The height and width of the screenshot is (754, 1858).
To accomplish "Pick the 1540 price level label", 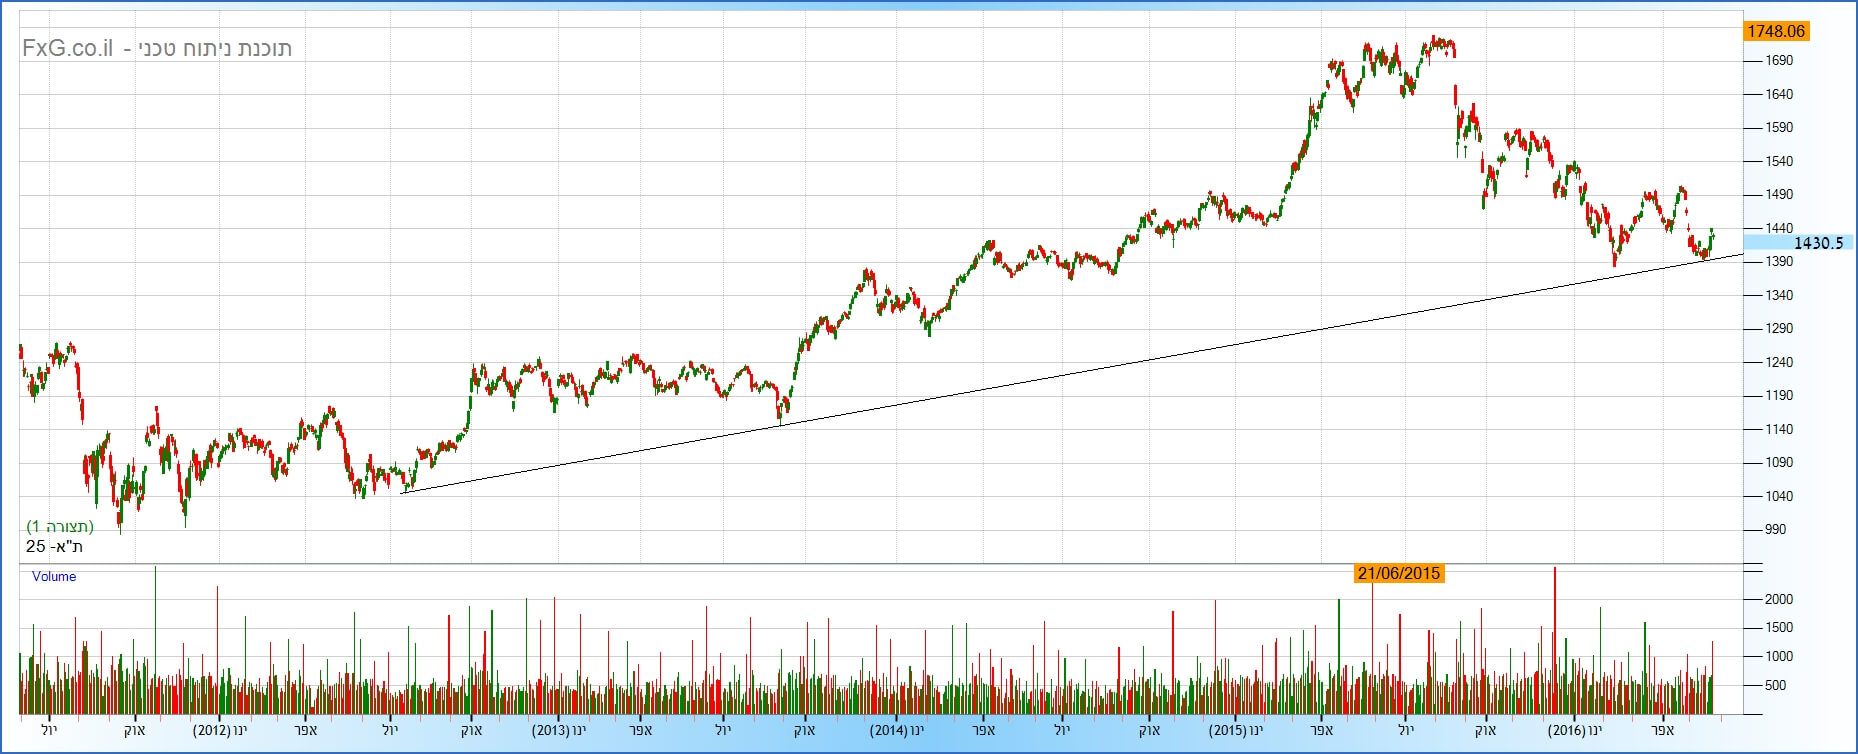I will pos(1779,161).
